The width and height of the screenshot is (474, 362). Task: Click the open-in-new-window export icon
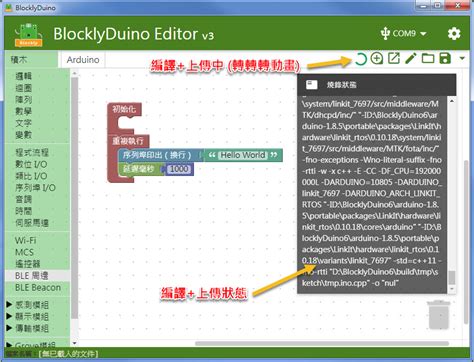click(394, 59)
